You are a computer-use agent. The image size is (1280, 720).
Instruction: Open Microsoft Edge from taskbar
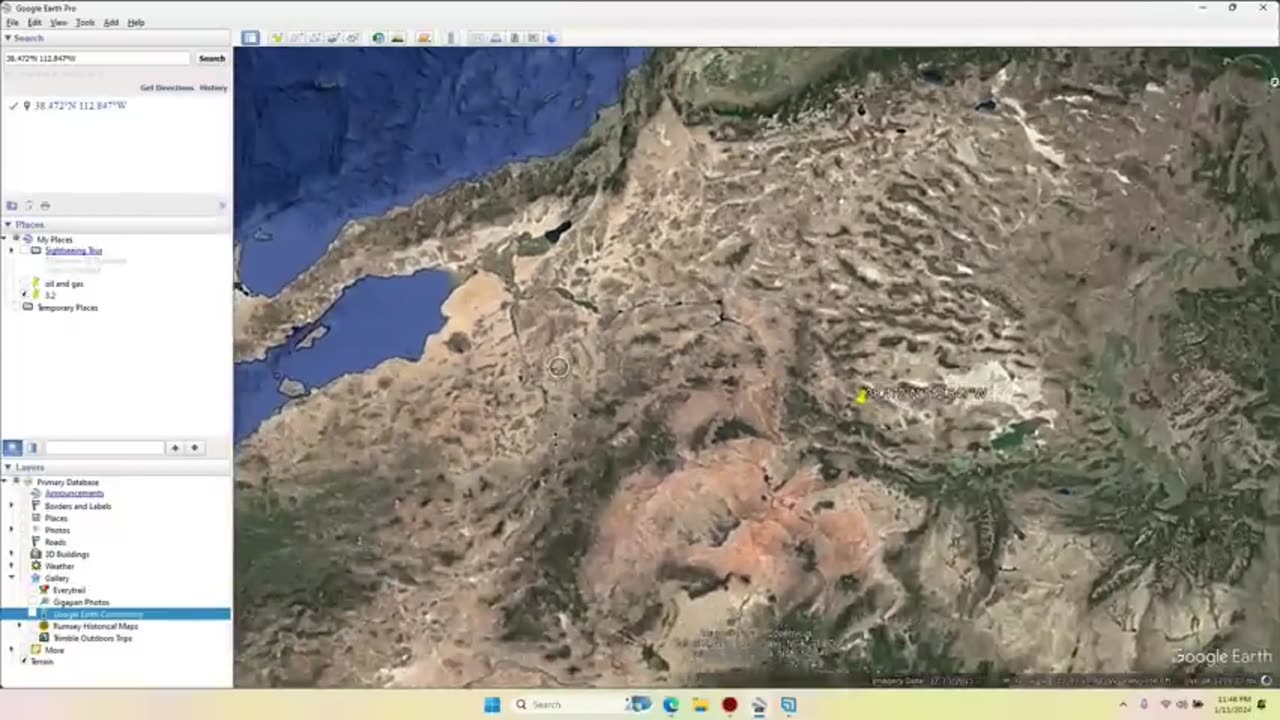[x=670, y=705]
